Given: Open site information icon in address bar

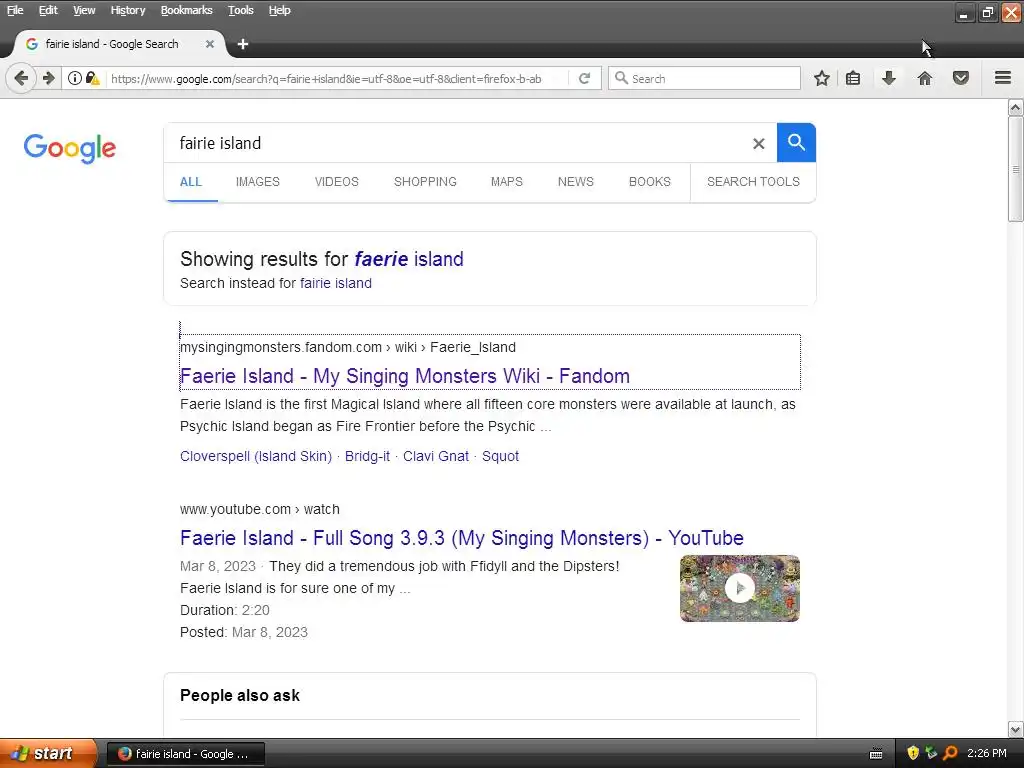Looking at the screenshot, I should [x=75, y=78].
